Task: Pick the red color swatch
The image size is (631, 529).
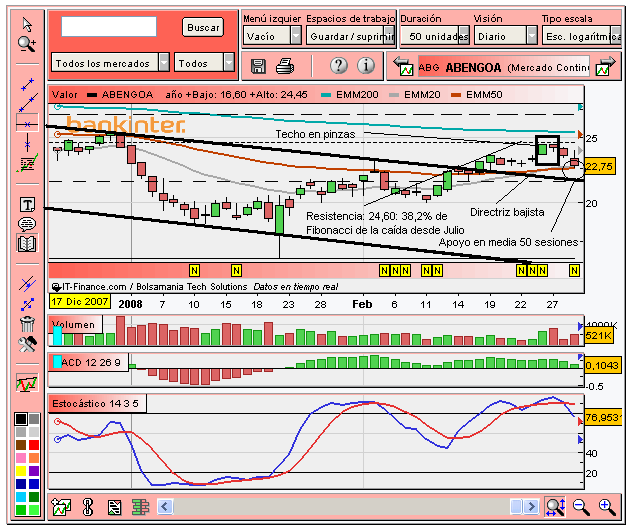Action: tap(34, 445)
